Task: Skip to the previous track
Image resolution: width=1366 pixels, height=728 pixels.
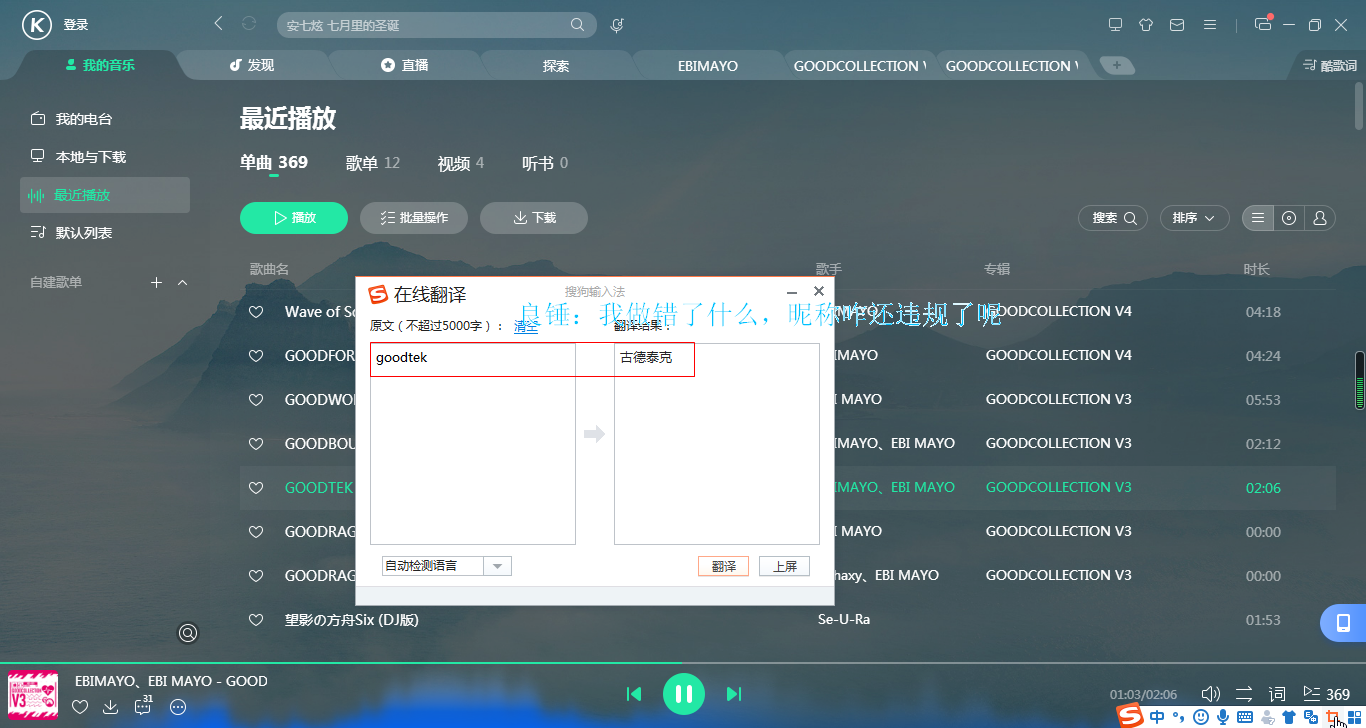Action: point(634,694)
